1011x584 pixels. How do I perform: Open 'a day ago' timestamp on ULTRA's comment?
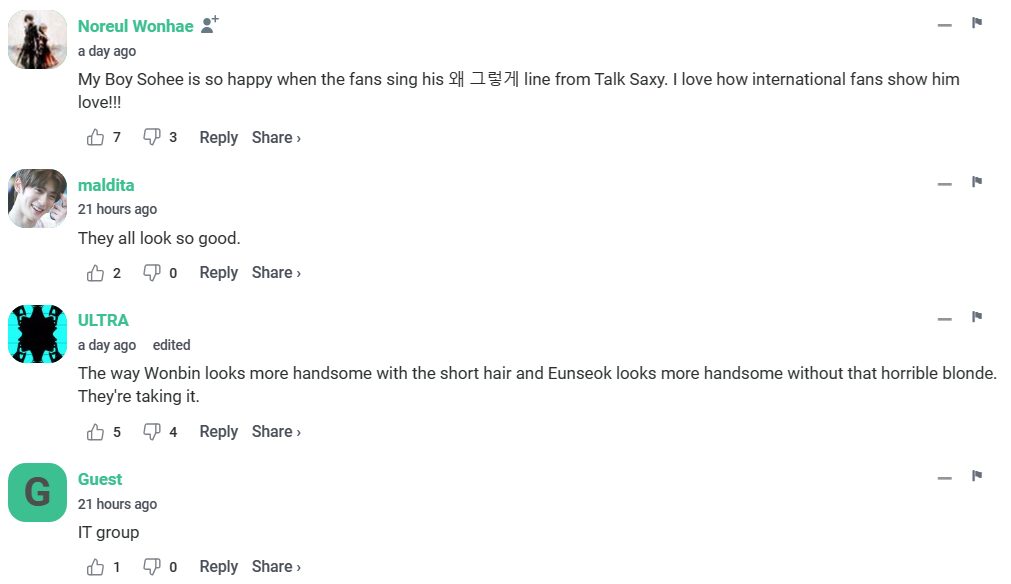point(107,345)
